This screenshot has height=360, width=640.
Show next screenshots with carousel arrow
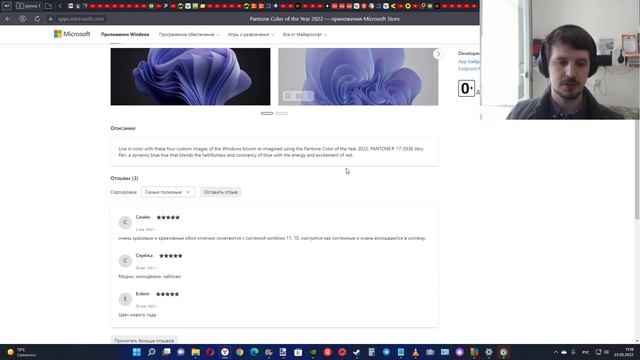coord(438,54)
